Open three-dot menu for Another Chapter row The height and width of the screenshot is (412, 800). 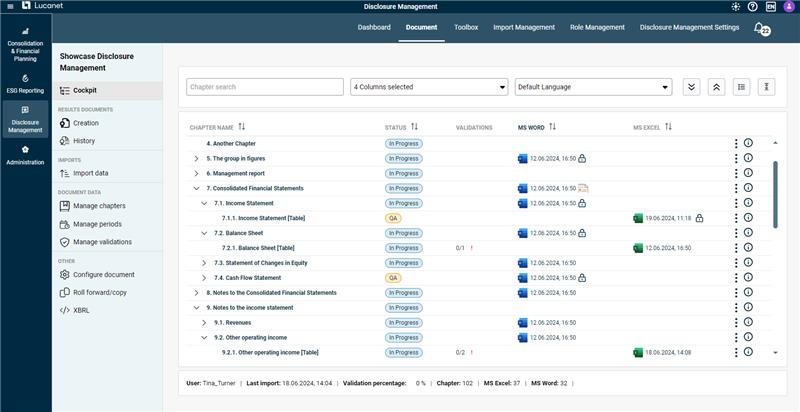(x=736, y=143)
